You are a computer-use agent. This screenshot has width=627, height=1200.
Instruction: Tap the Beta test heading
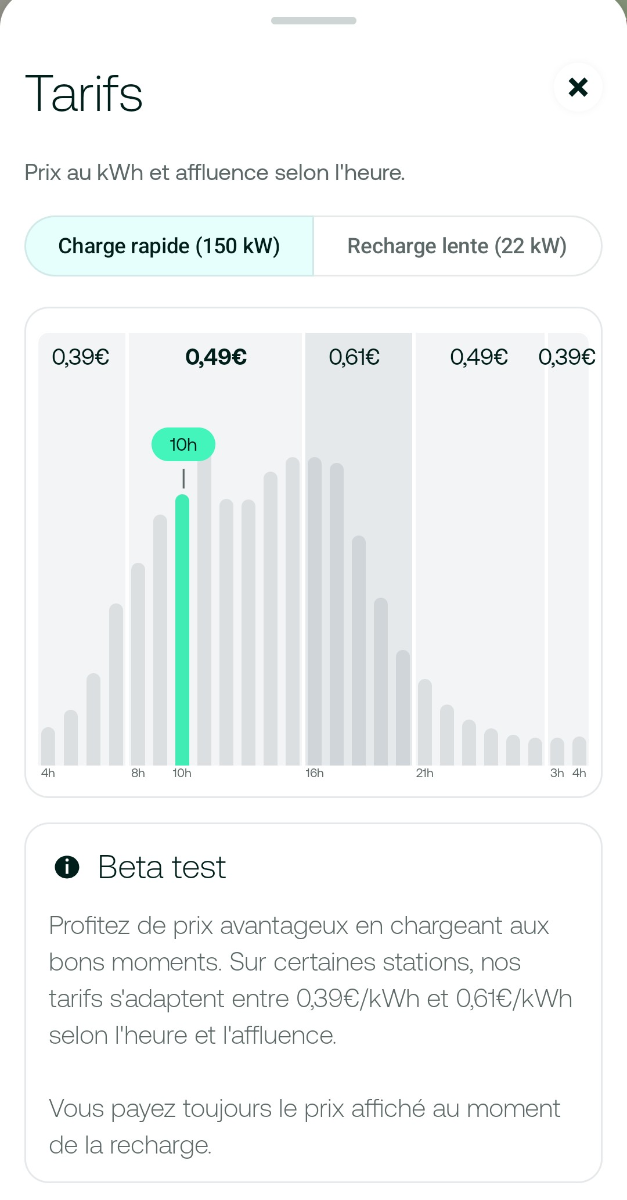(x=162, y=867)
